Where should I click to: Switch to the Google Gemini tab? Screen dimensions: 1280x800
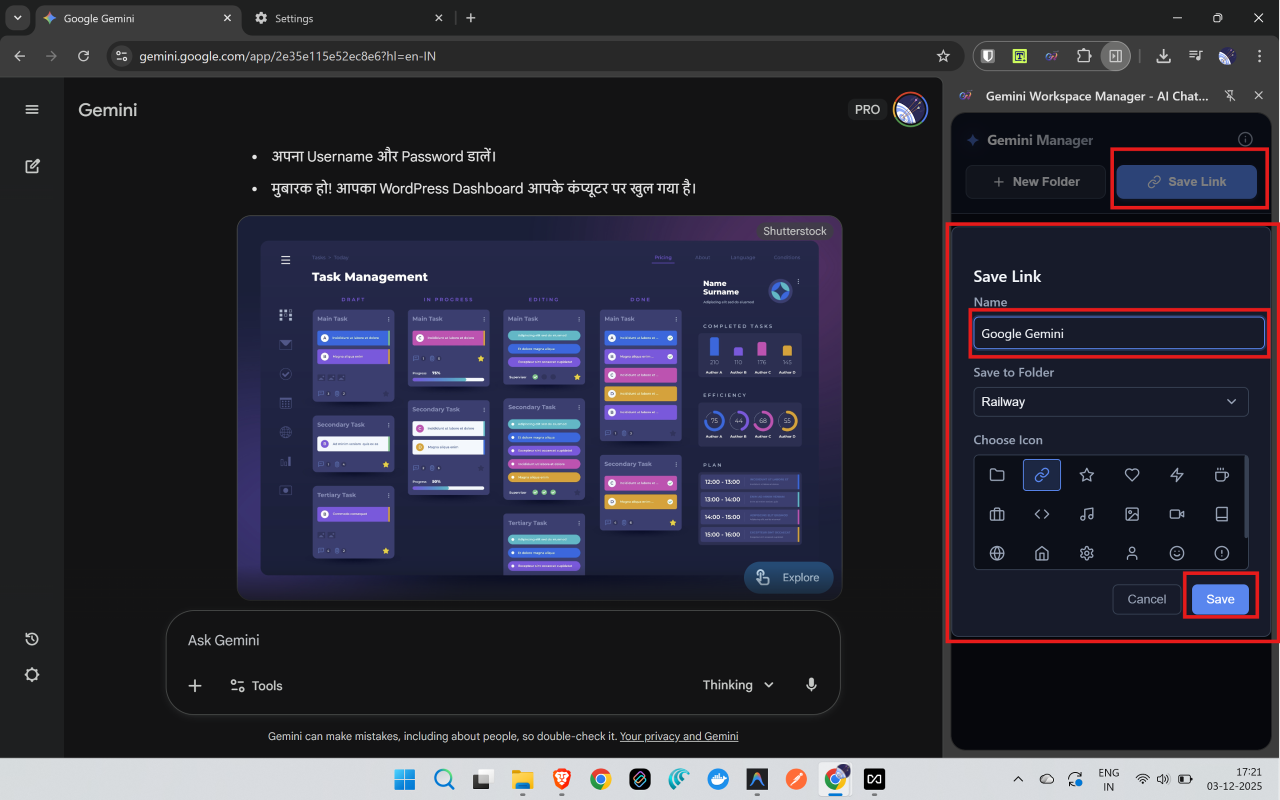pos(137,18)
